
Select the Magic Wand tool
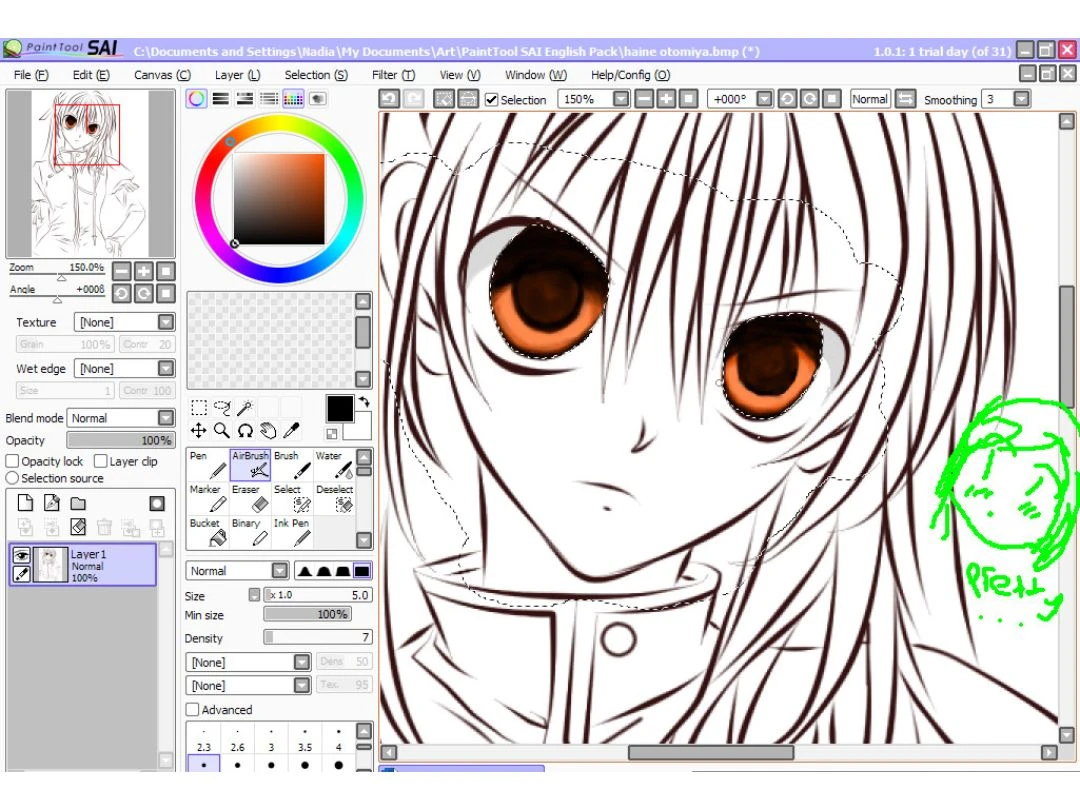pyautogui.click(x=245, y=408)
